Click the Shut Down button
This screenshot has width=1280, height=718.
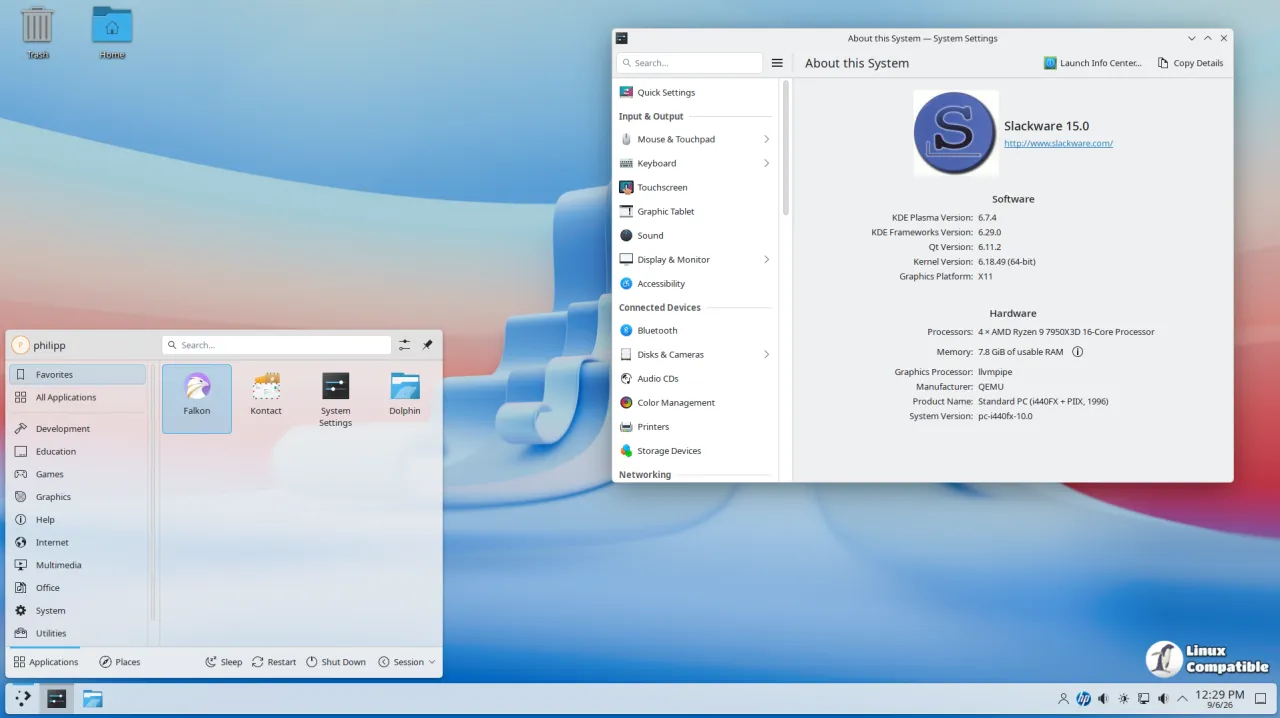(x=336, y=662)
